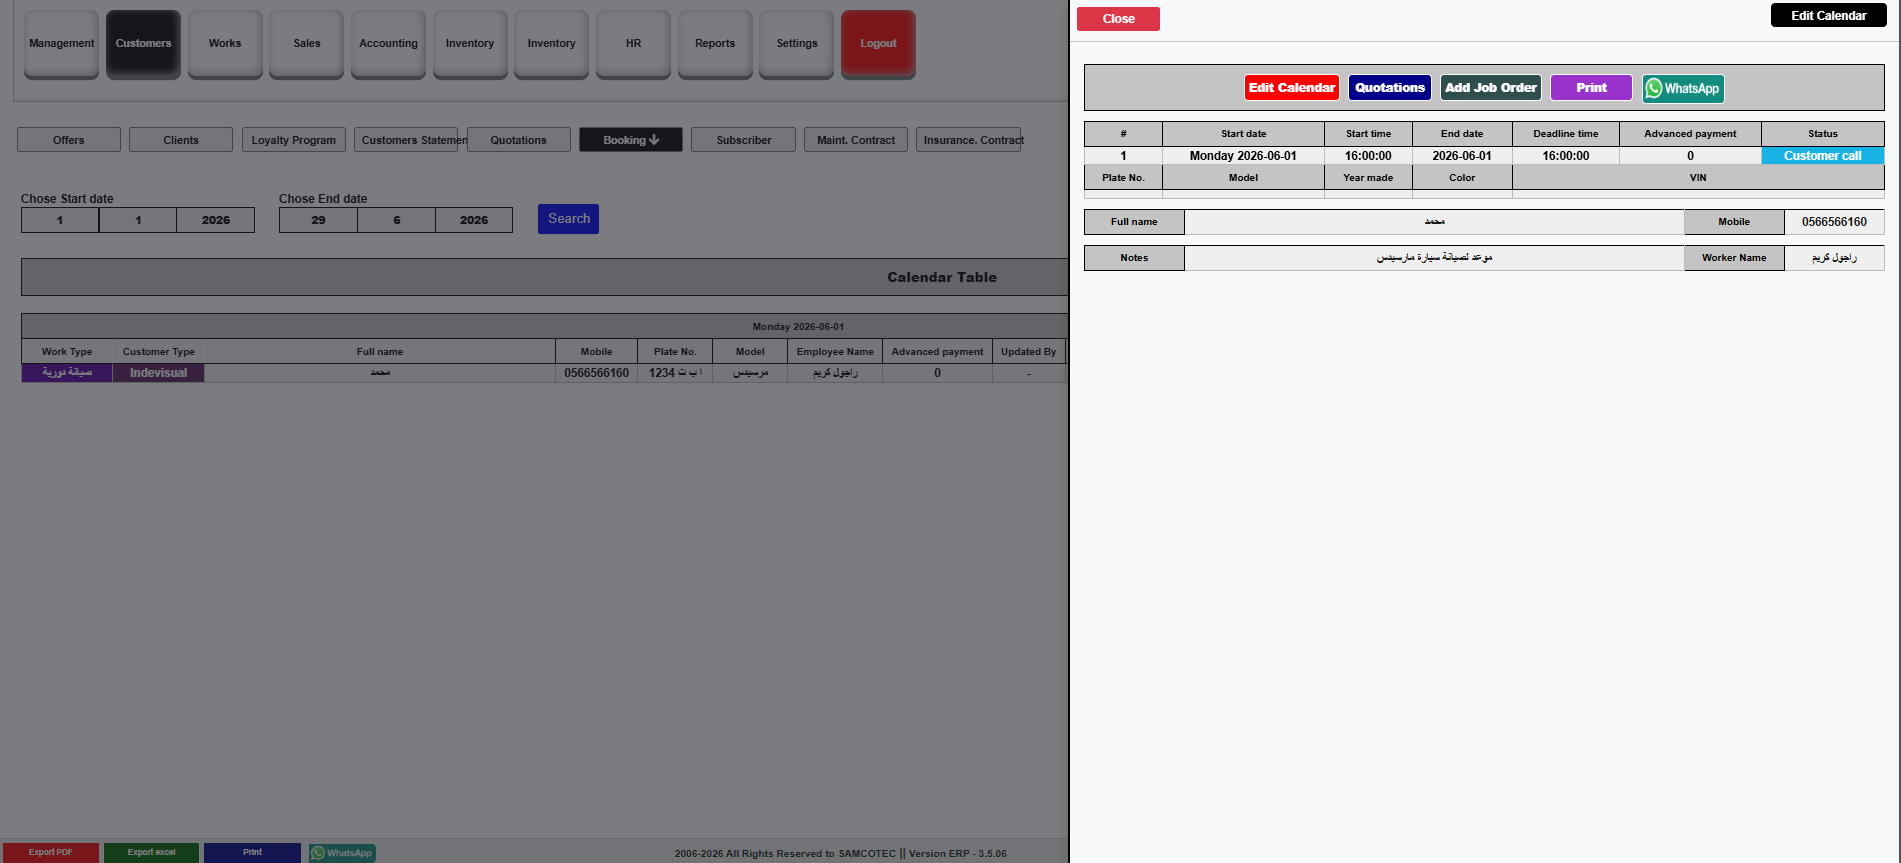The height and width of the screenshot is (863, 1901).
Task: Click the purple Print button in panel
Action: pyautogui.click(x=1591, y=88)
